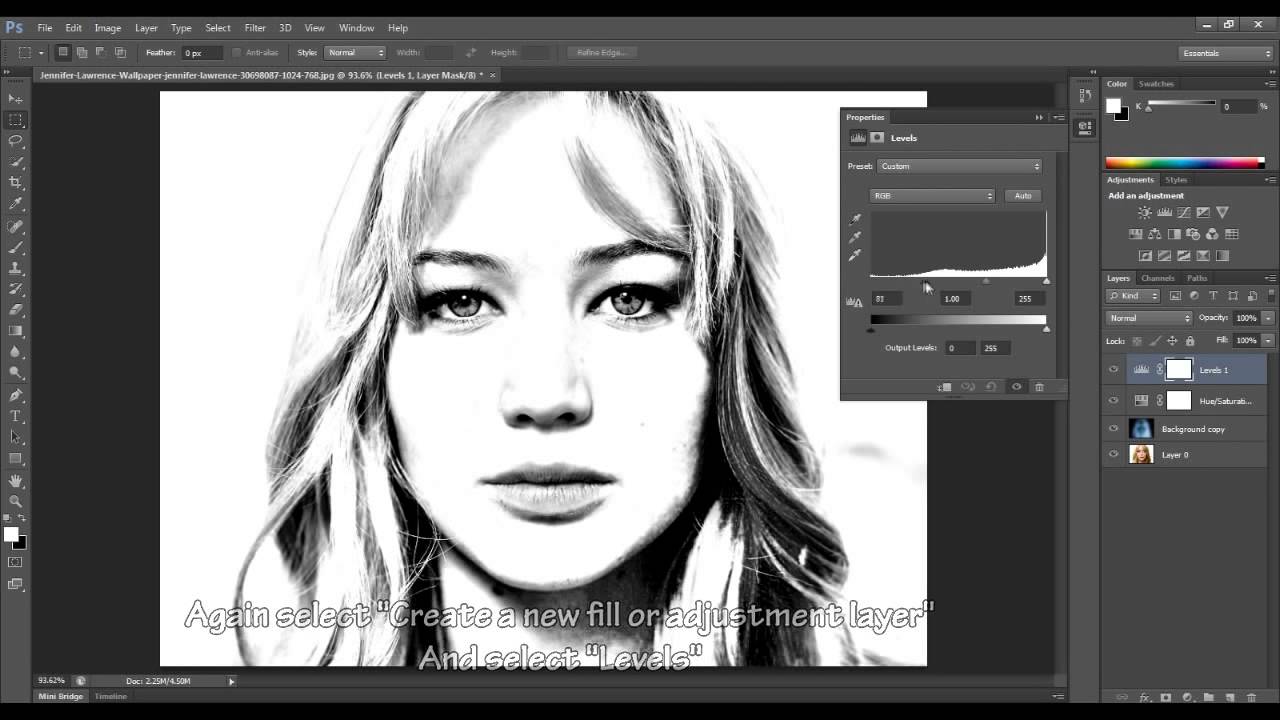Select the Lasso tool
Screen dimensions: 1280x720
16,141
